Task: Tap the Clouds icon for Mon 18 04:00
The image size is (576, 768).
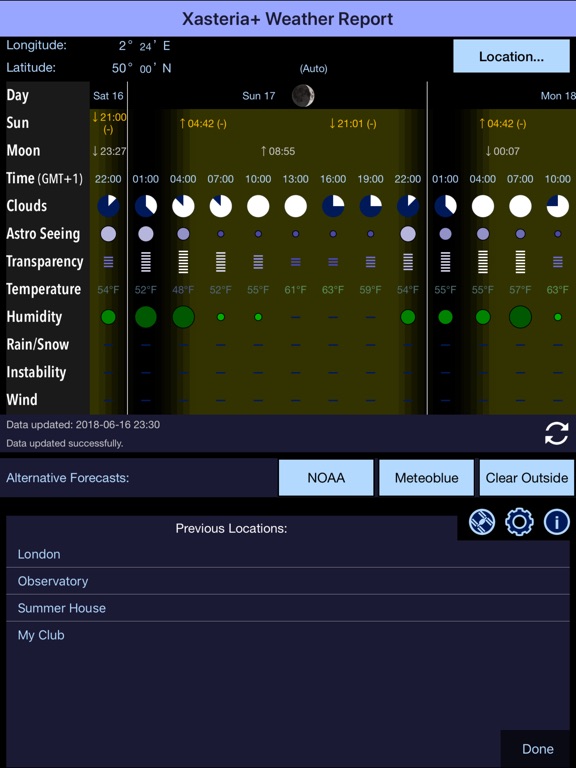Action: (483, 206)
